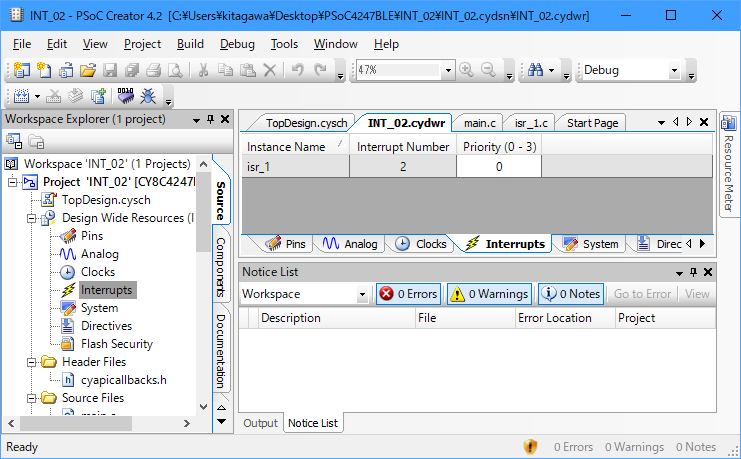This screenshot has height=459, width=741.
Task: Toggle the 0 Errors filter
Action: point(408,294)
